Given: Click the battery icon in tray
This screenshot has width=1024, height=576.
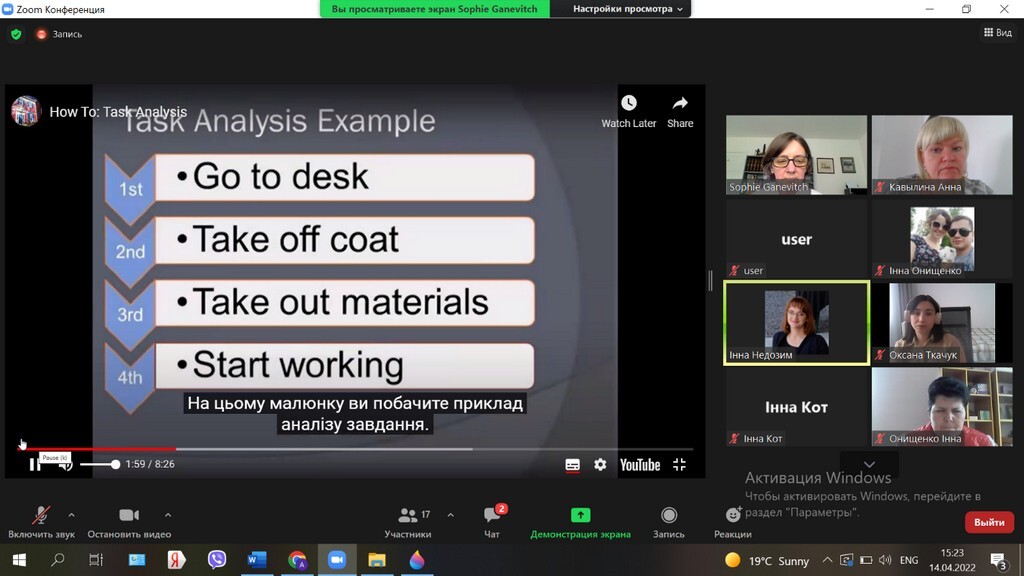Looking at the screenshot, I should click(866, 560).
